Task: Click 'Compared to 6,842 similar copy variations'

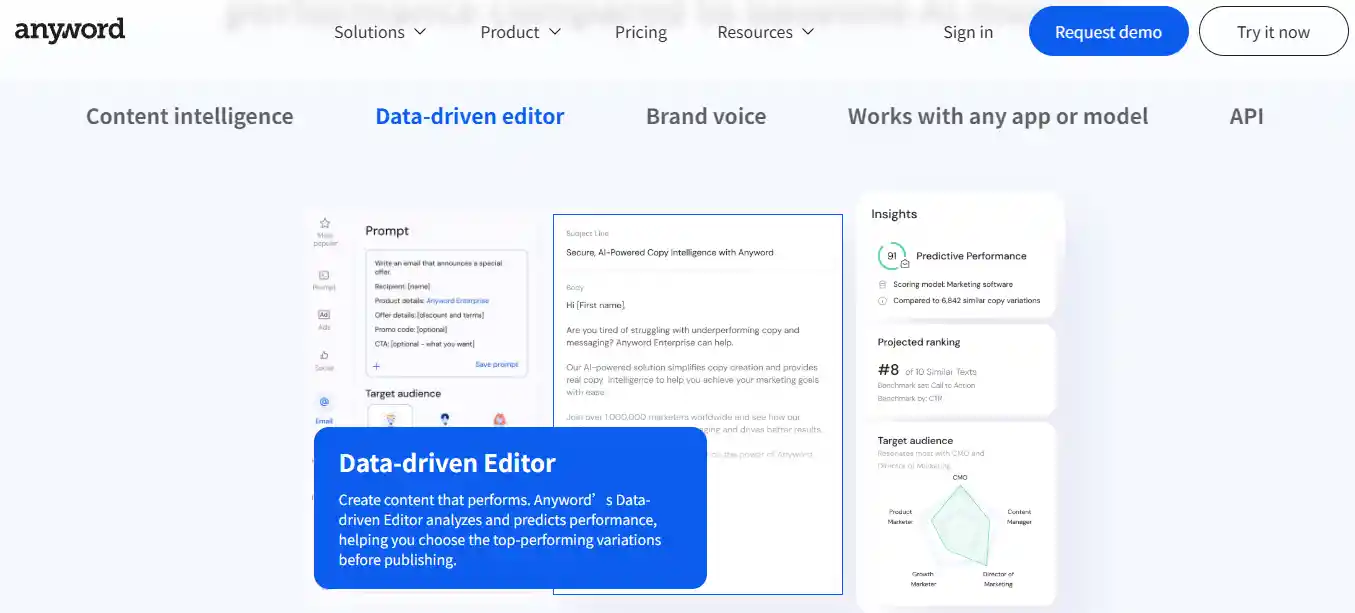Action: click(x=966, y=300)
